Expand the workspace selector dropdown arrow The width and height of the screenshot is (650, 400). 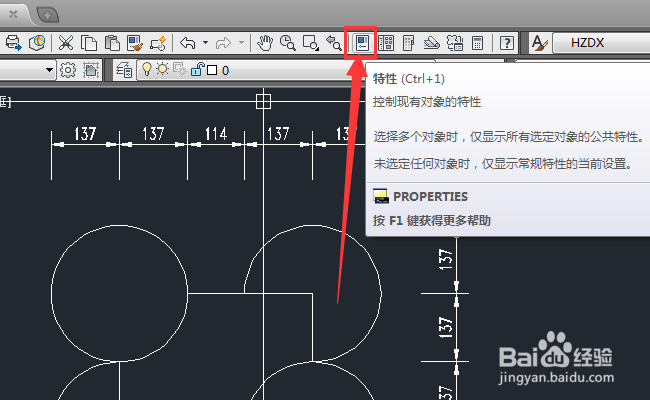click(49, 70)
